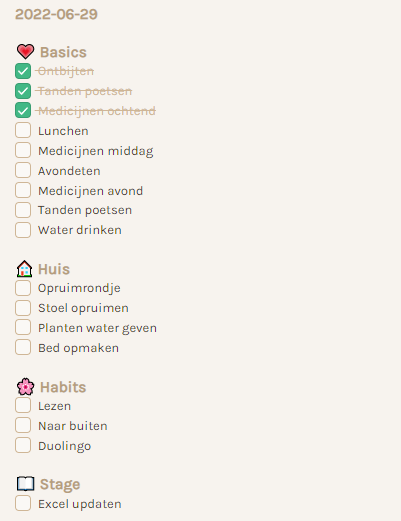Screen dimensions: 401x521
Task: Uncheck the Ontbijten checkbox
Action: coord(23,71)
